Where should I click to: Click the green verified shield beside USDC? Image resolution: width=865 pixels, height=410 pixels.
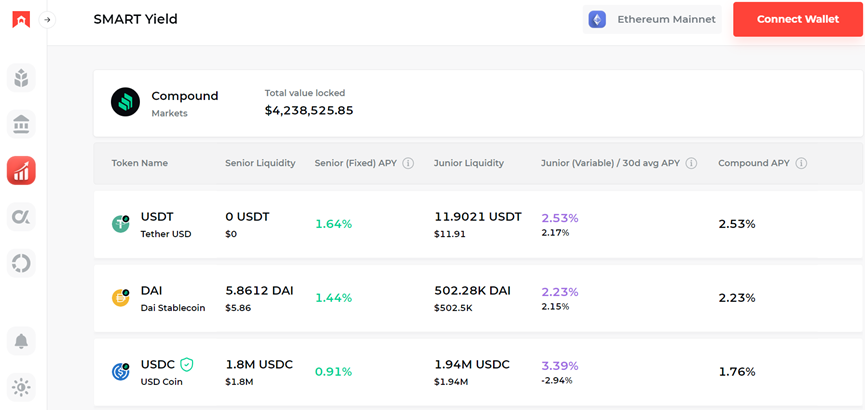[x=186, y=365]
